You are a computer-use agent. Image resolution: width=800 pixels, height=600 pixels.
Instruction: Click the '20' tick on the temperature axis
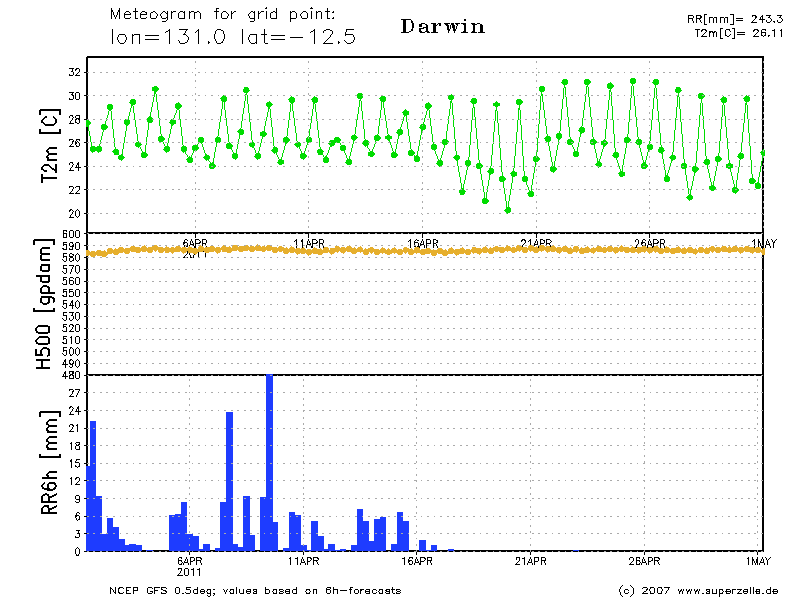tap(74, 214)
